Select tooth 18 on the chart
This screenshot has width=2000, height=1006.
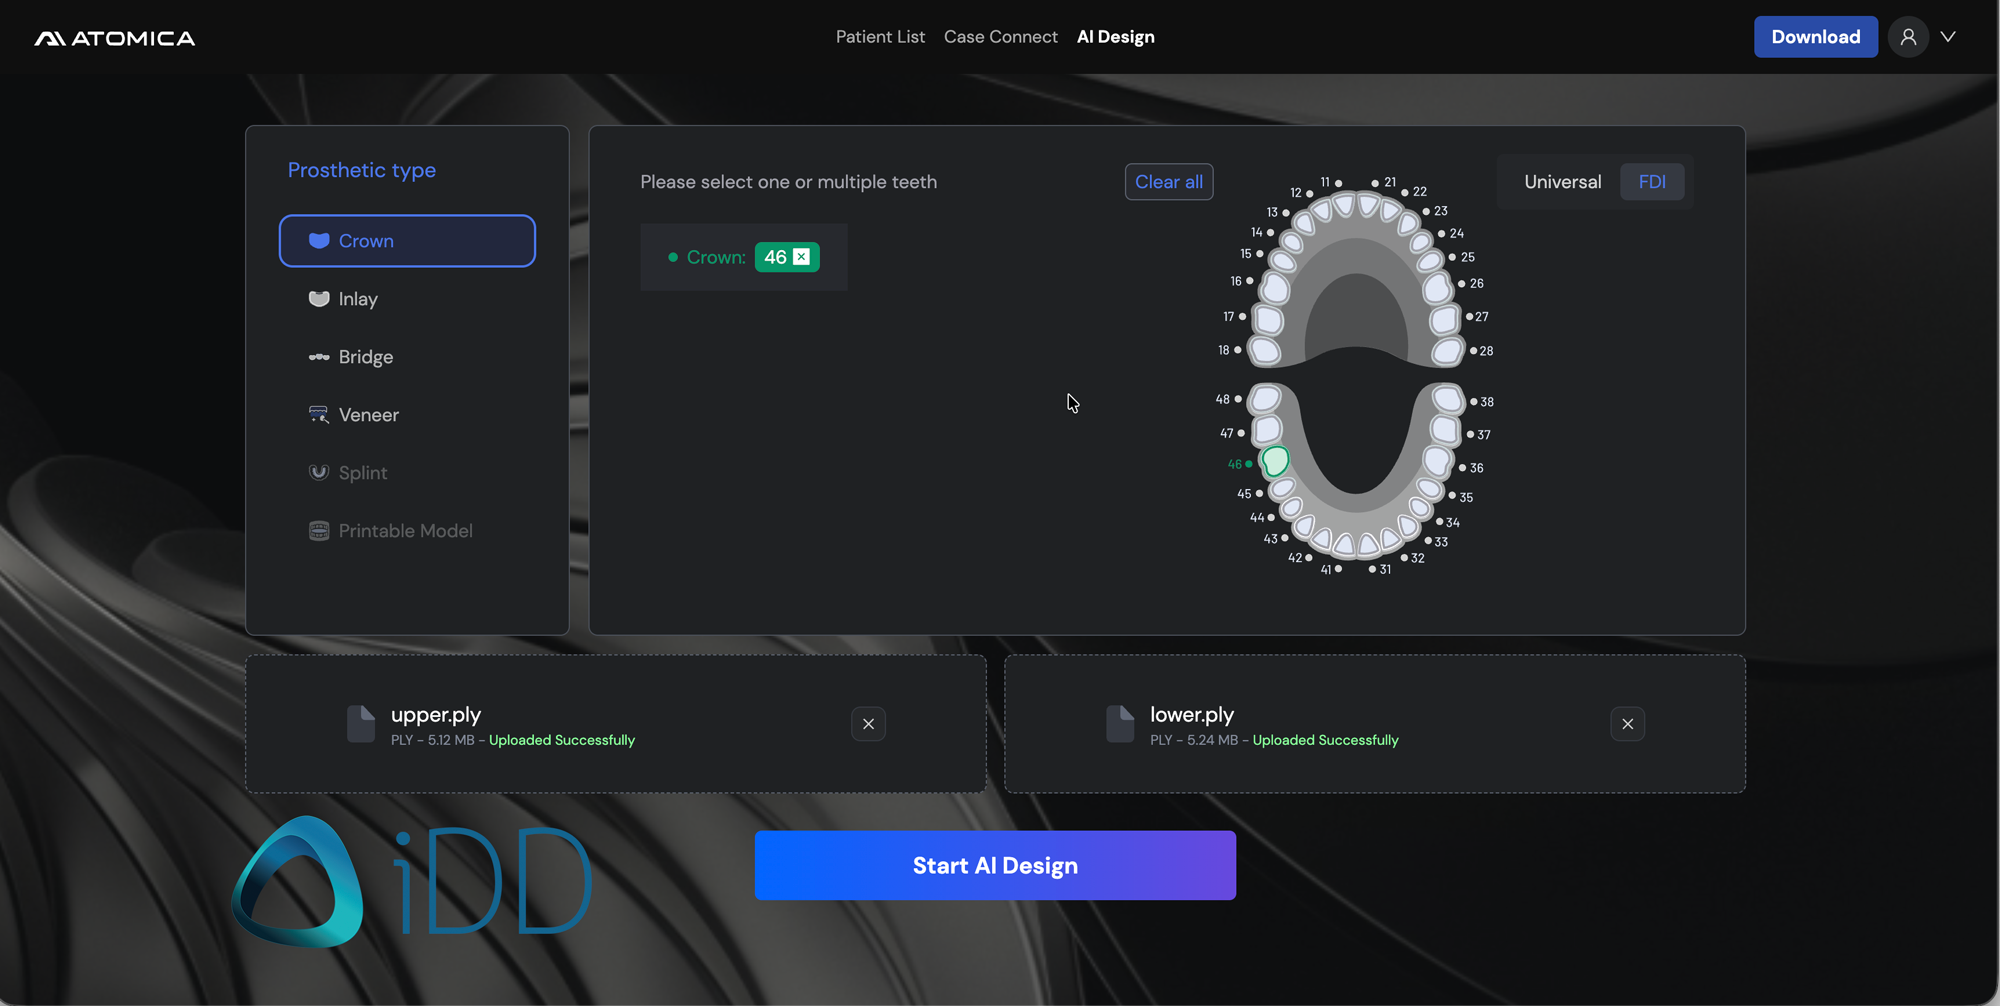[1265, 351]
